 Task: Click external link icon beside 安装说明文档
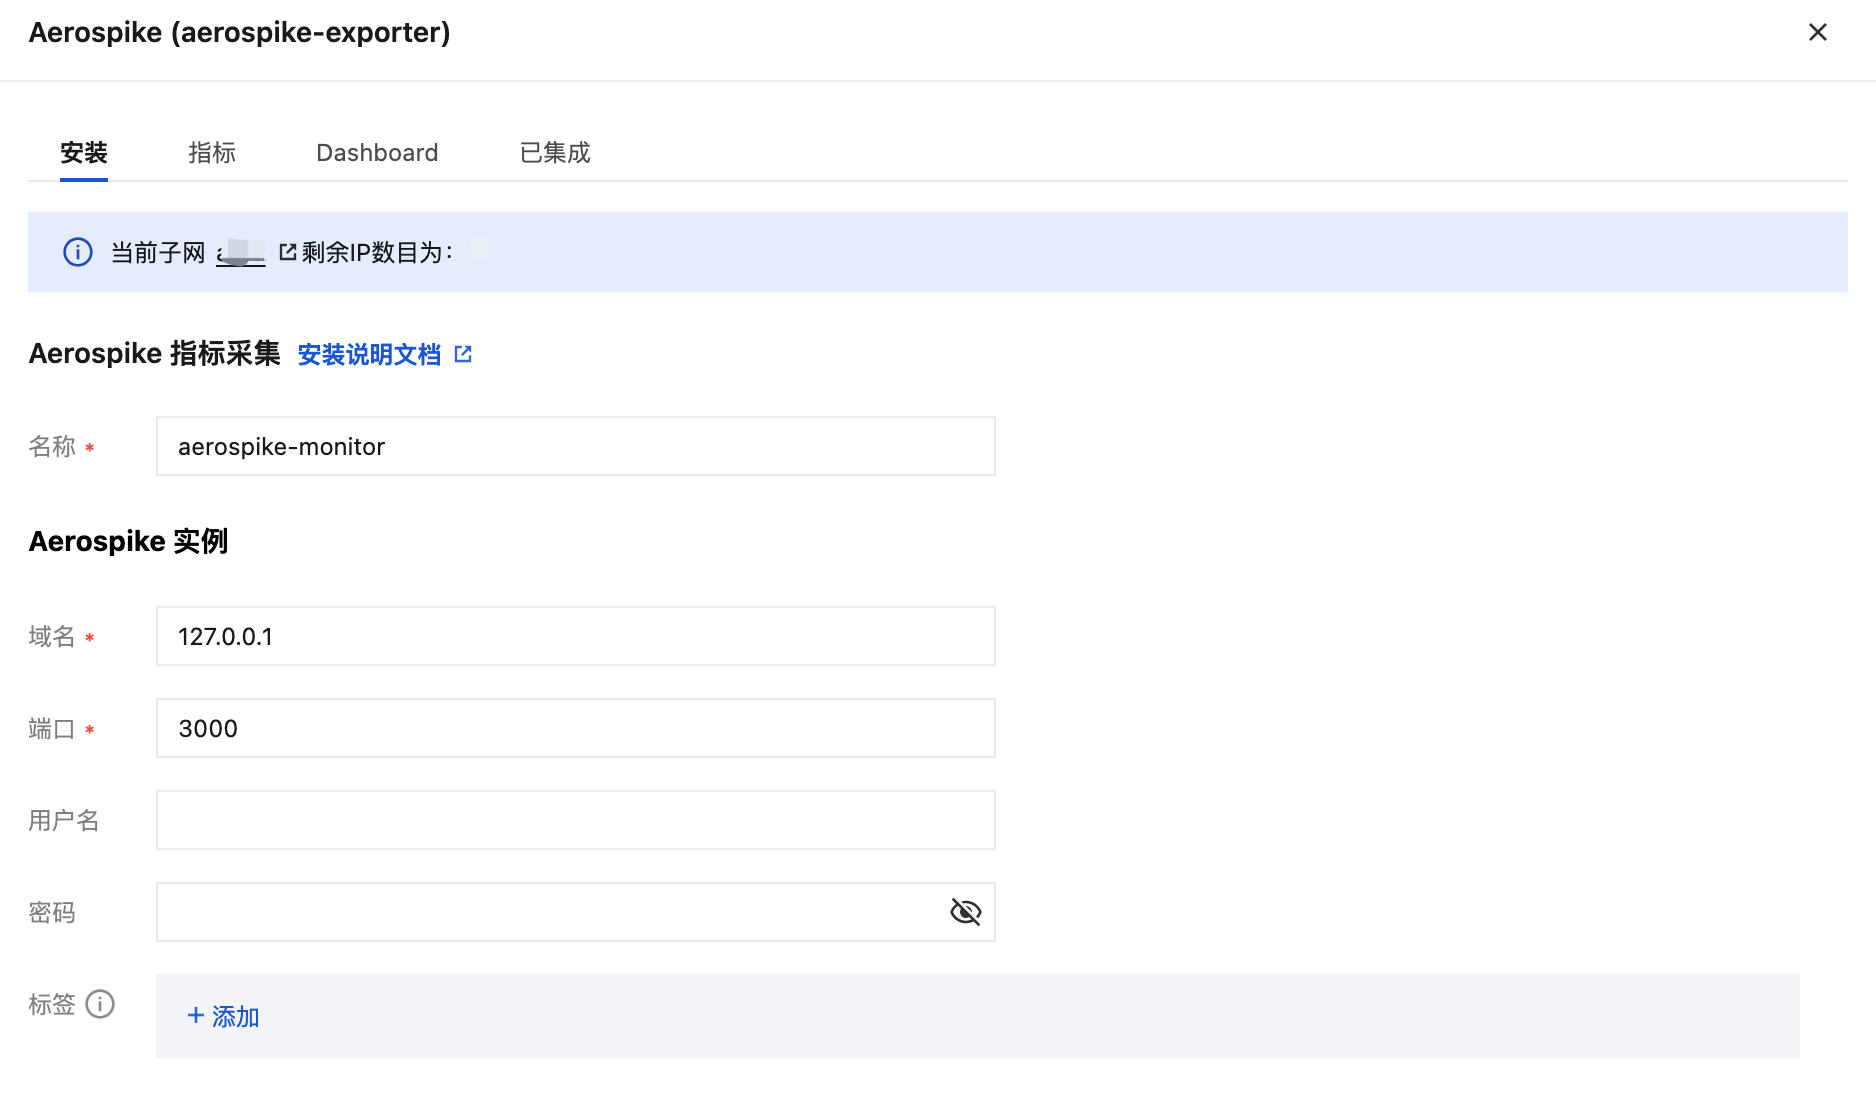pos(463,354)
